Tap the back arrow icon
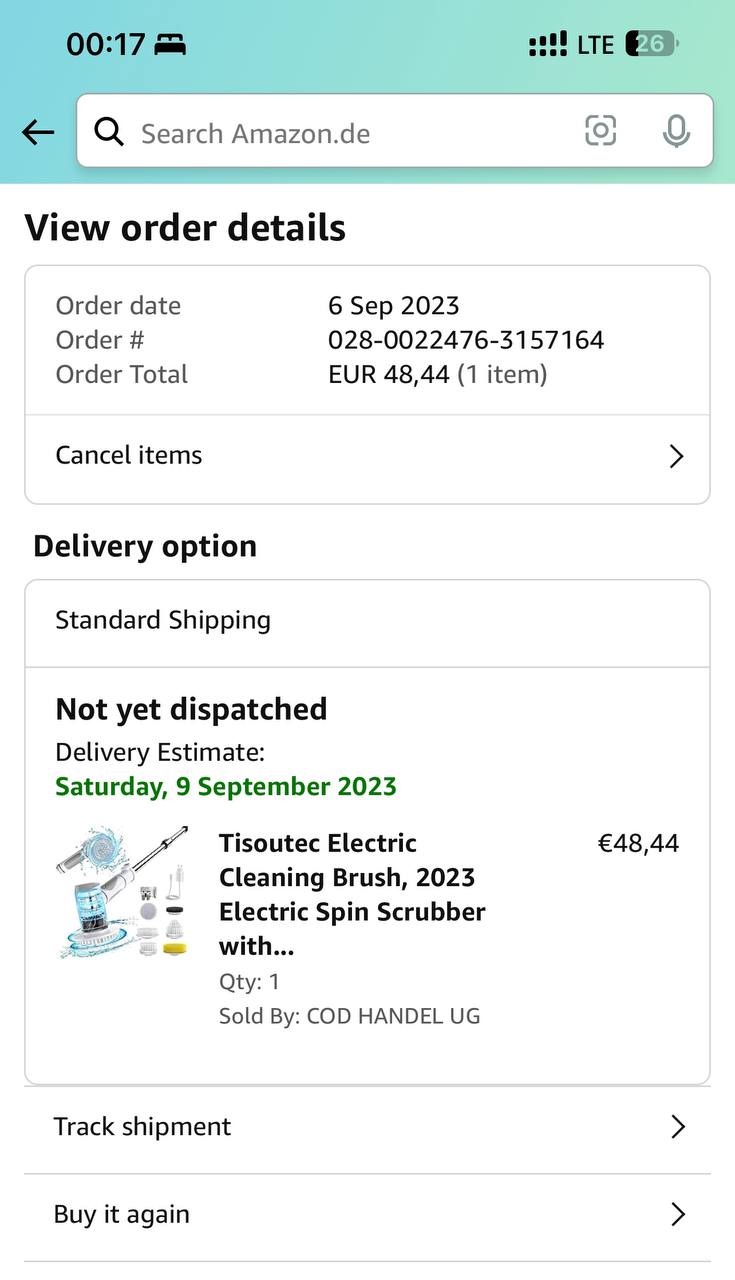The image size is (735, 1280). [x=38, y=132]
